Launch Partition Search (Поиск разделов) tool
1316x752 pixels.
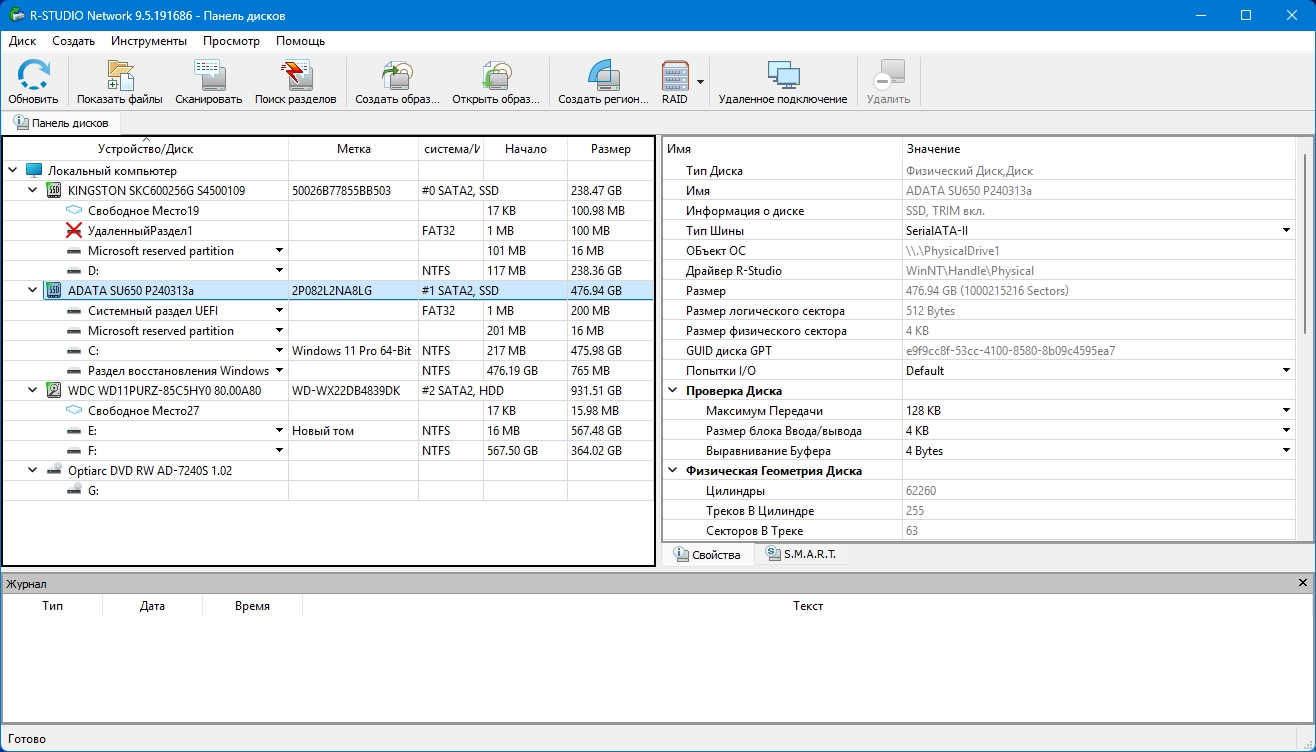(295, 81)
